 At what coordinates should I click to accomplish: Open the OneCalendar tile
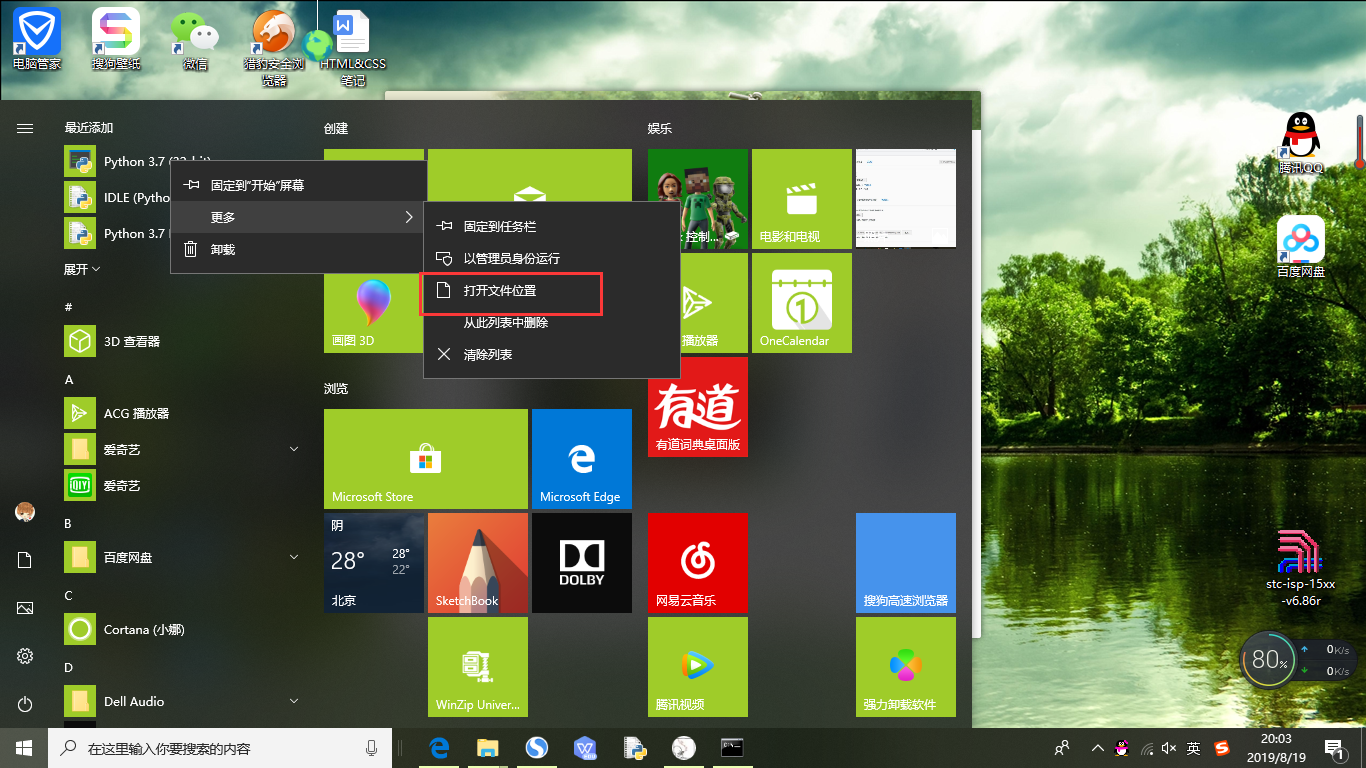coord(802,303)
